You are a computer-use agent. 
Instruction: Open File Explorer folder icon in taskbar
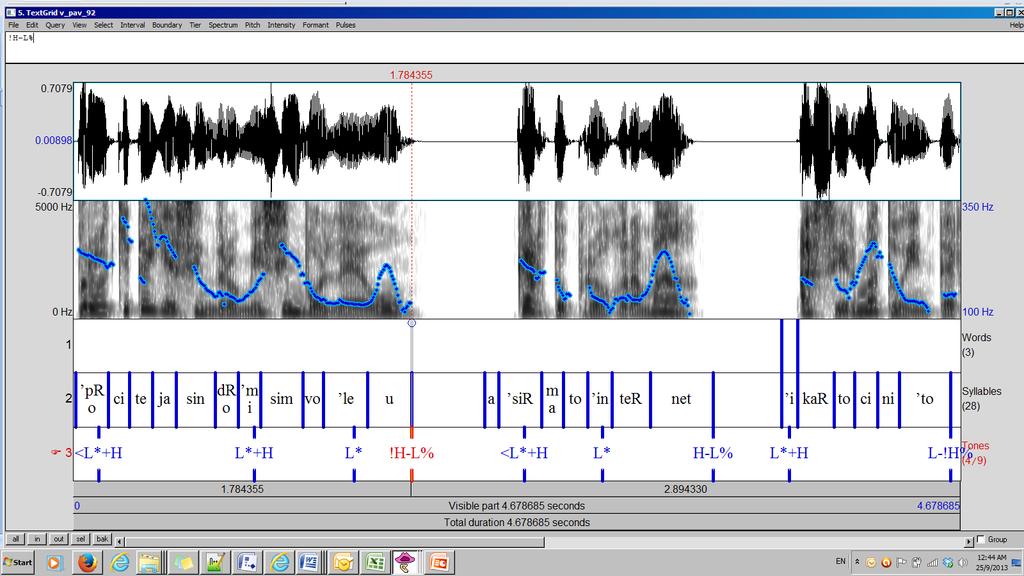[x=150, y=562]
